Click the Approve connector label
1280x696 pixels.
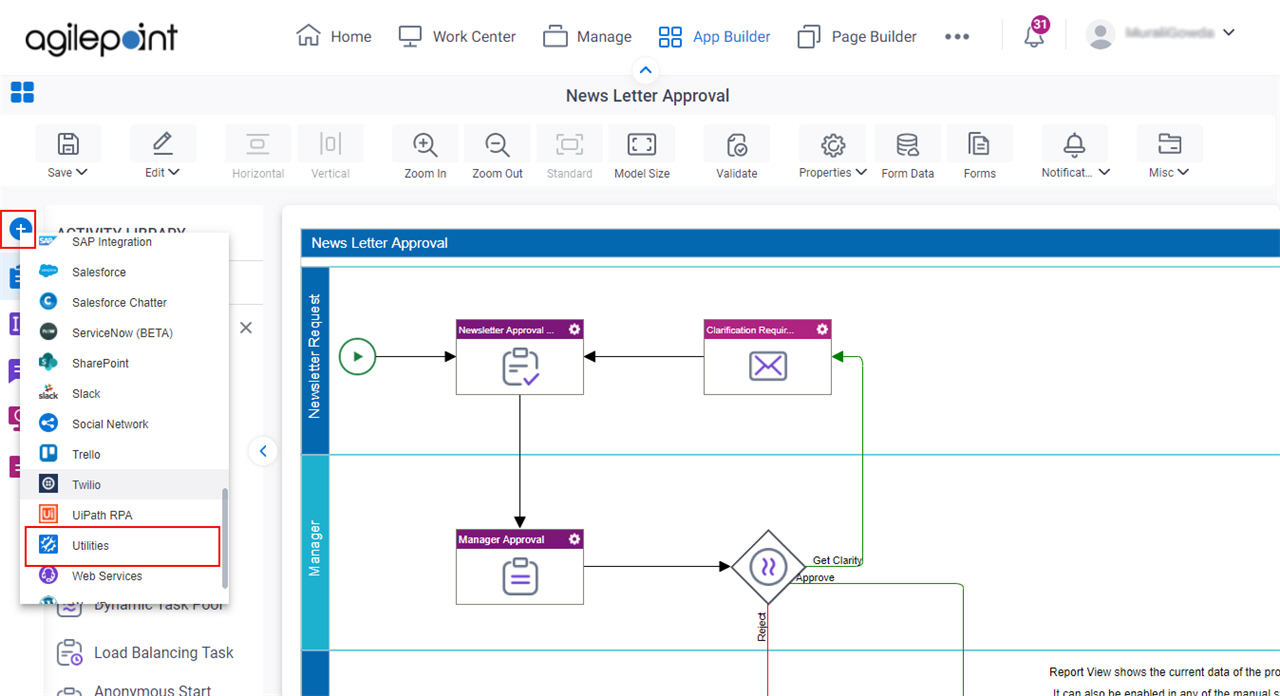[815, 578]
